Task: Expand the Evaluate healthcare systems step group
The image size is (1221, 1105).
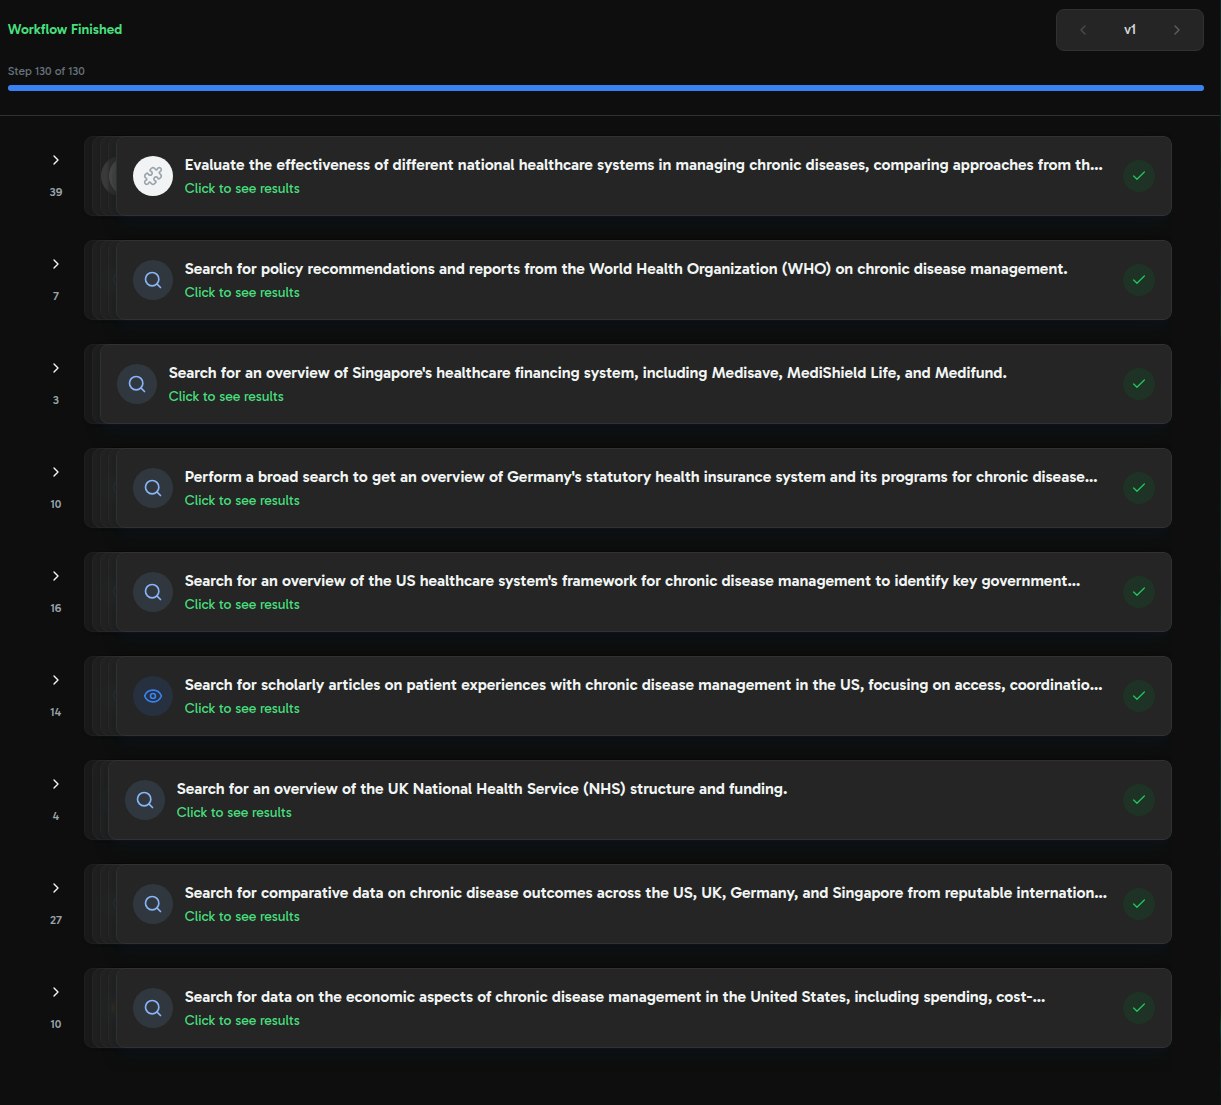Action: pos(56,160)
